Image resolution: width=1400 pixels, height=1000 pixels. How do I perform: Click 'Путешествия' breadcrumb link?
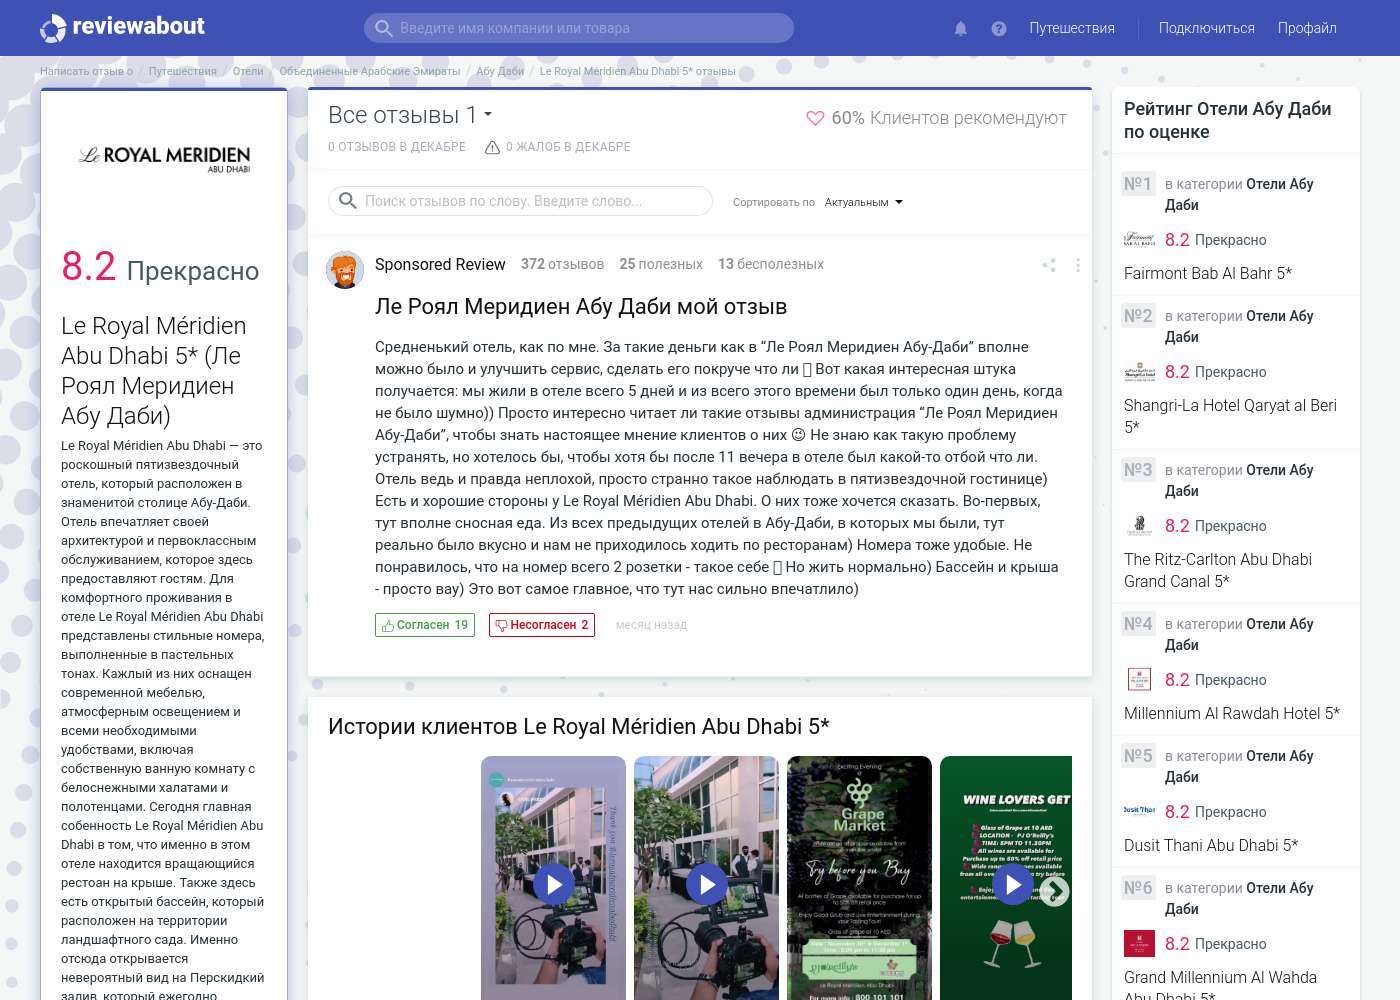pos(182,71)
